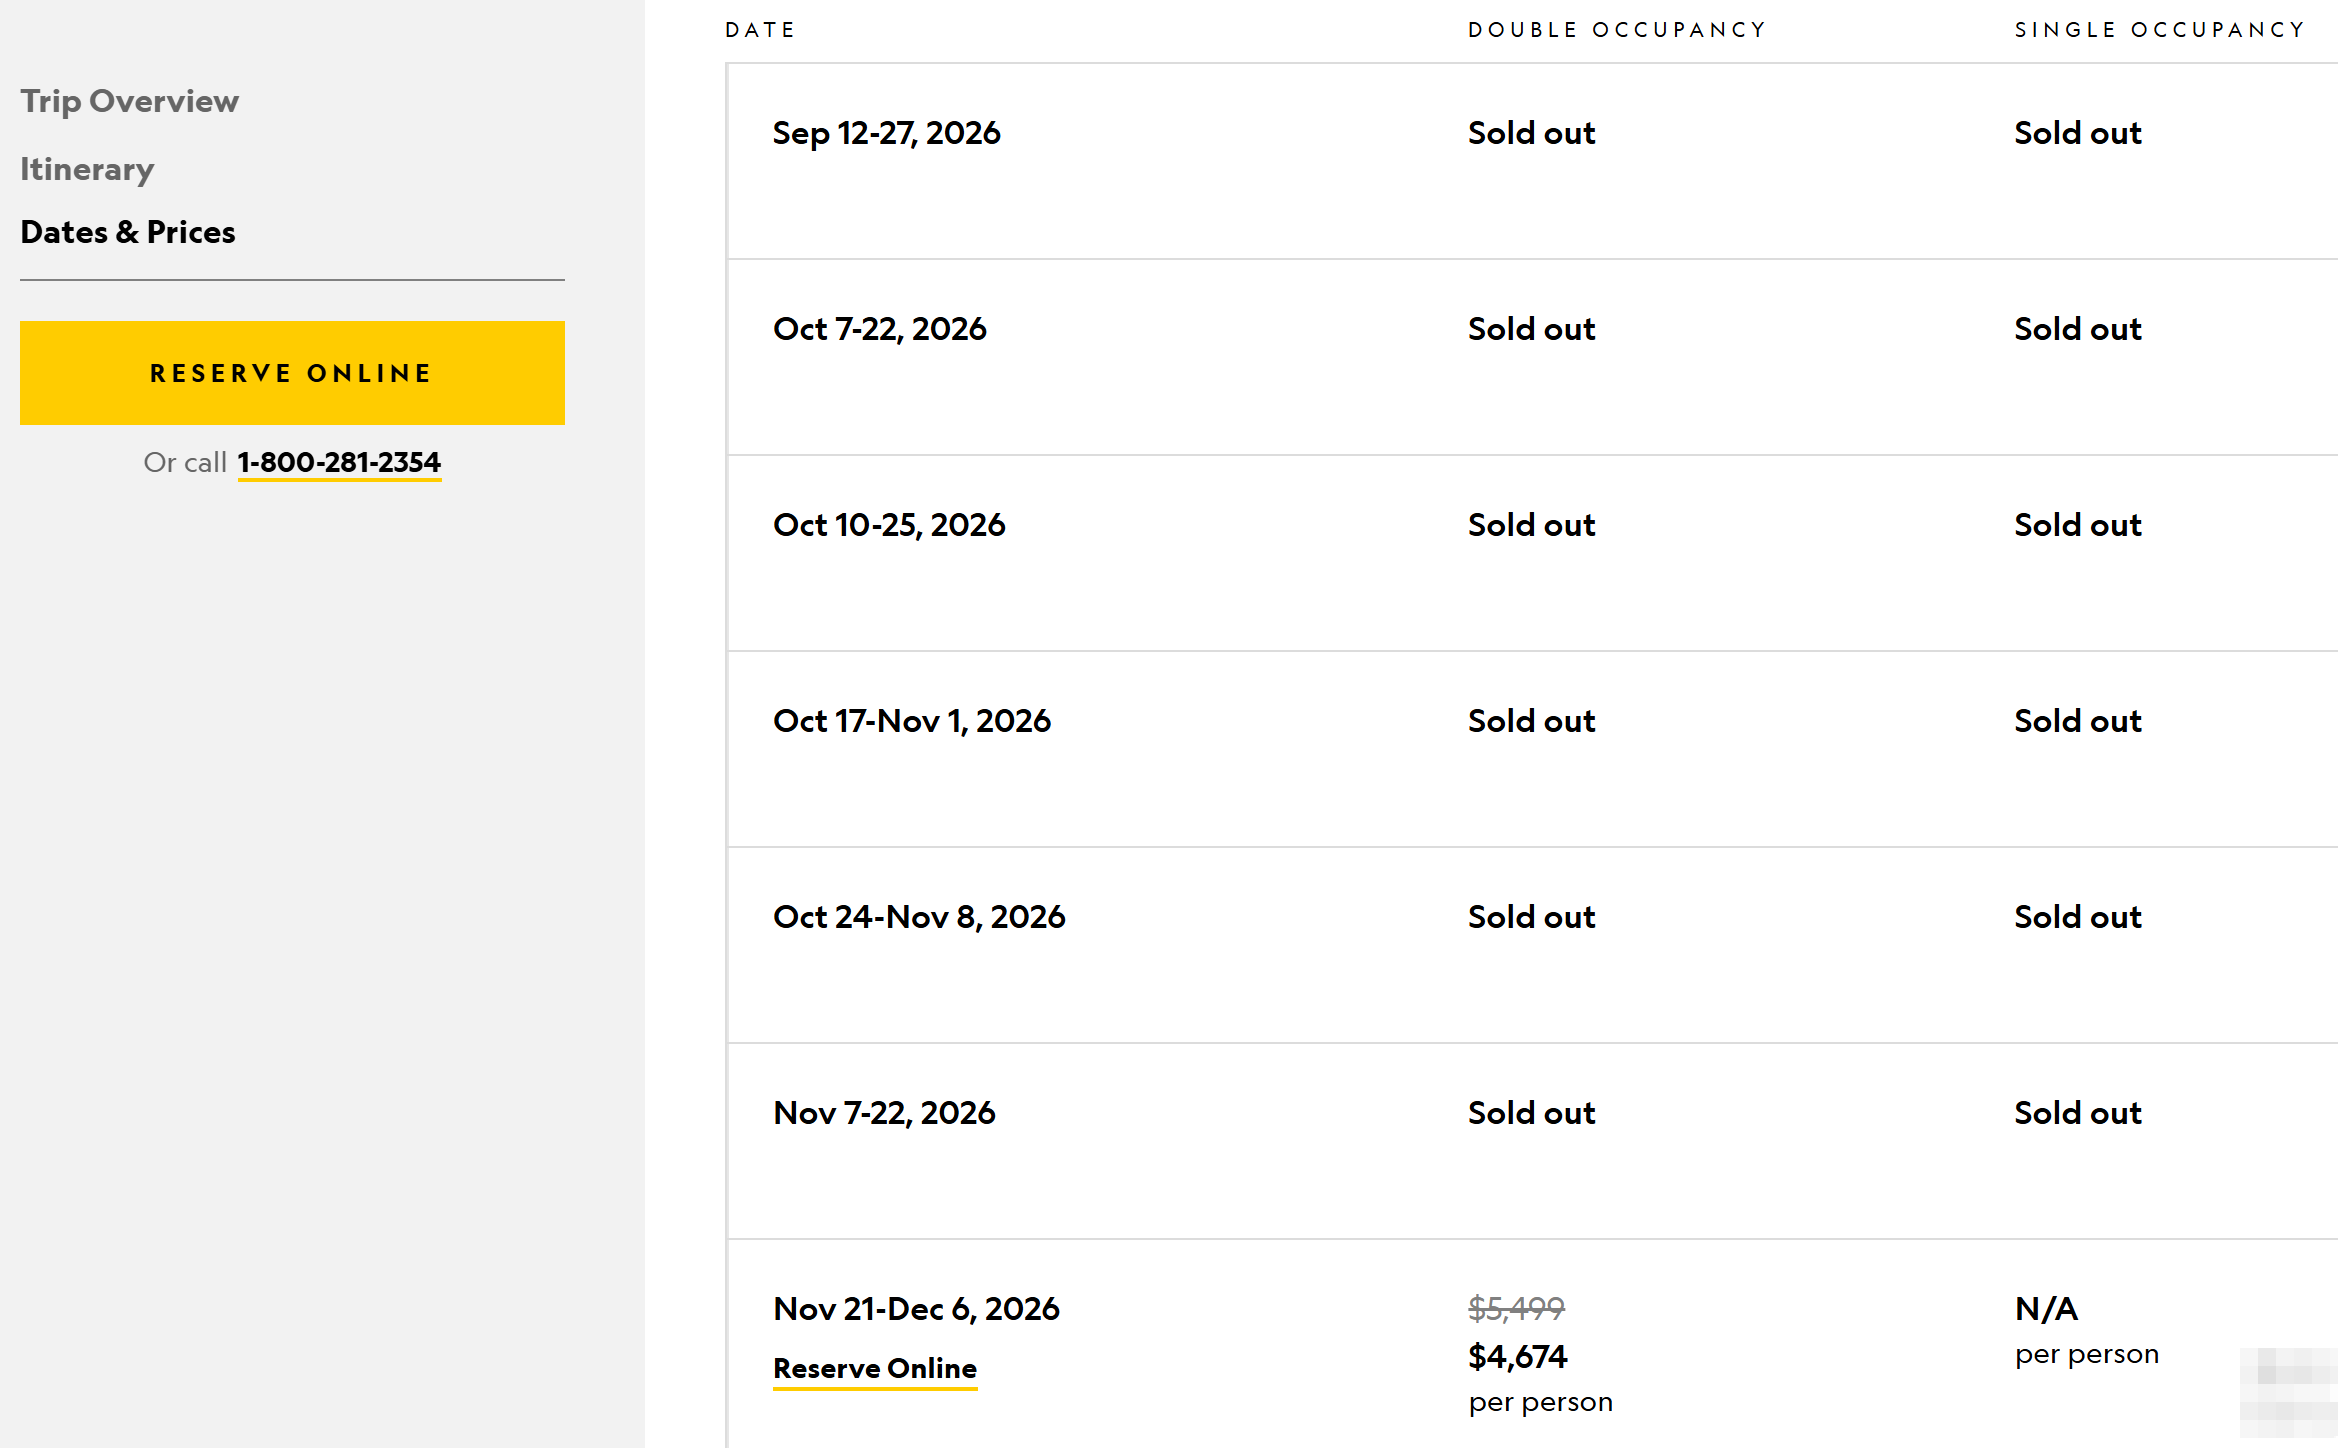Image resolution: width=2338 pixels, height=1448 pixels.
Task: Select the Oct 10-25, 2026 departure
Action: [x=1532, y=553]
